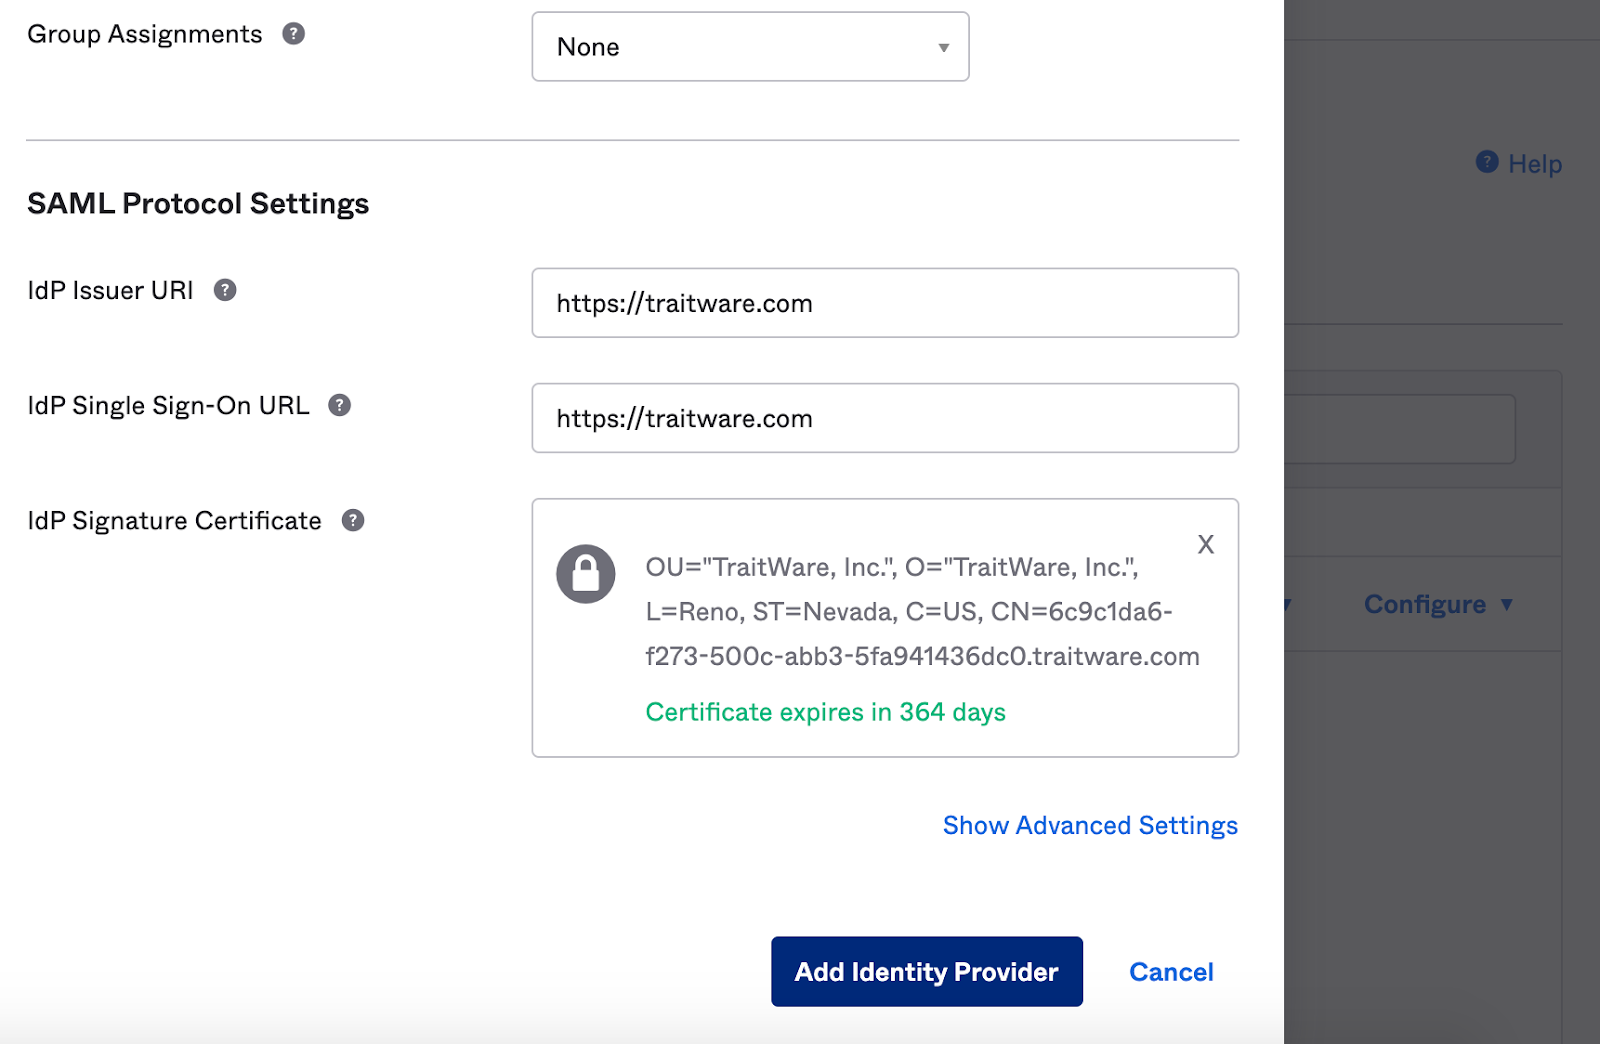The width and height of the screenshot is (1600, 1044).
Task: Open the IdP Issuer URI help icon
Action: click(225, 290)
